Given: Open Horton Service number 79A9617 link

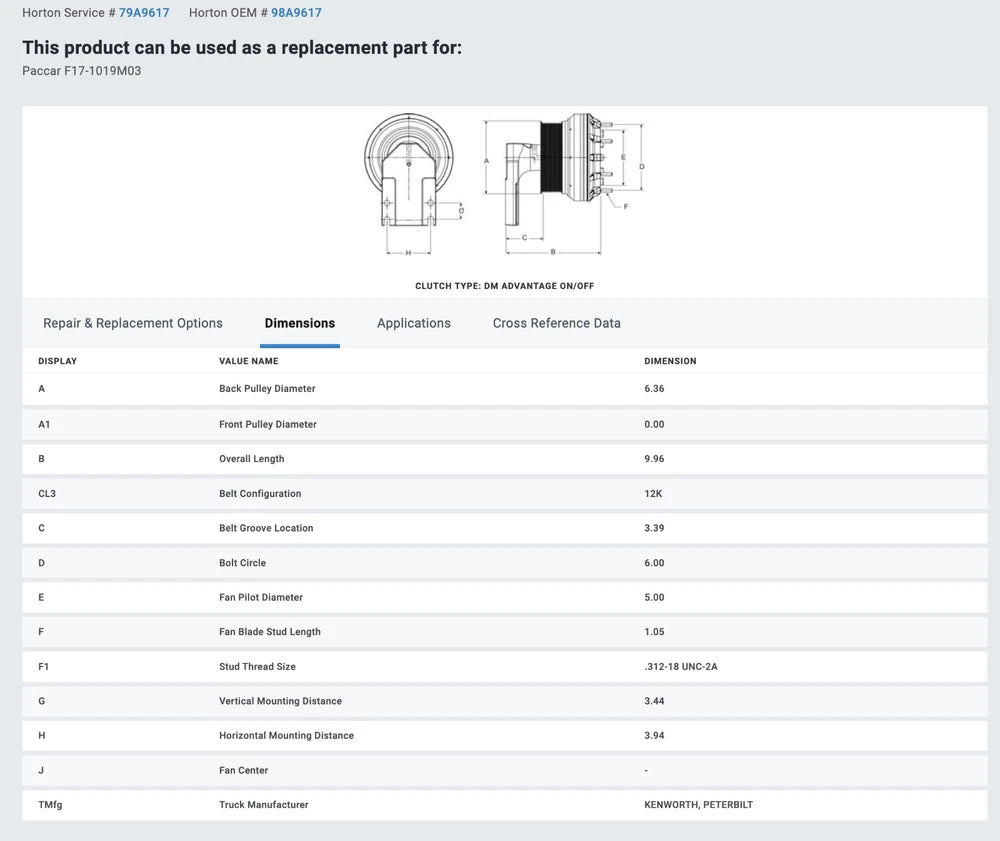Looking at the screenshot, I should 144,13.
